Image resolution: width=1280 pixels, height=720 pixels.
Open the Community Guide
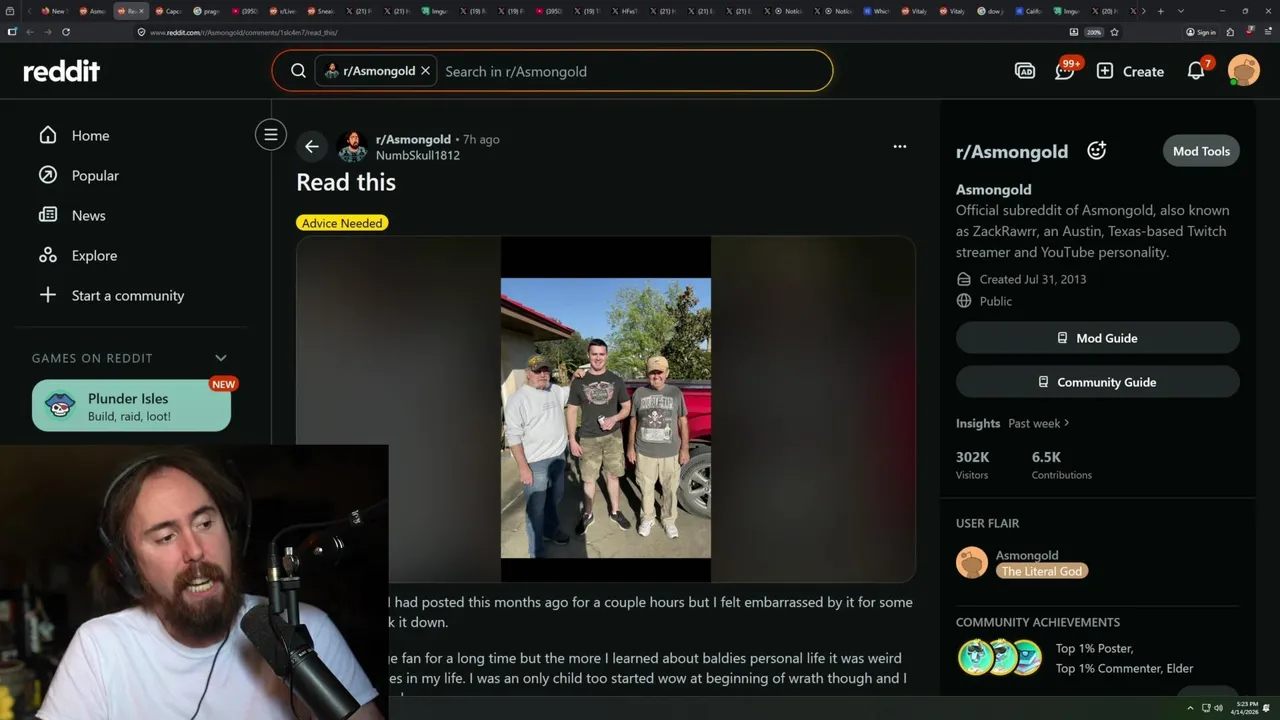[x=1098, y=382]
